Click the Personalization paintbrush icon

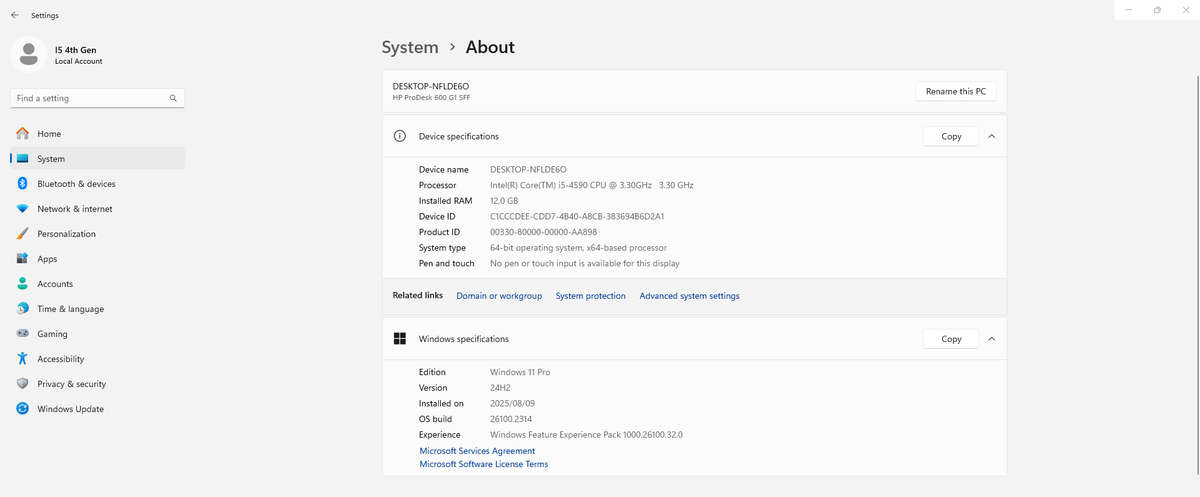pyautogui.click(x=22, y=234)
